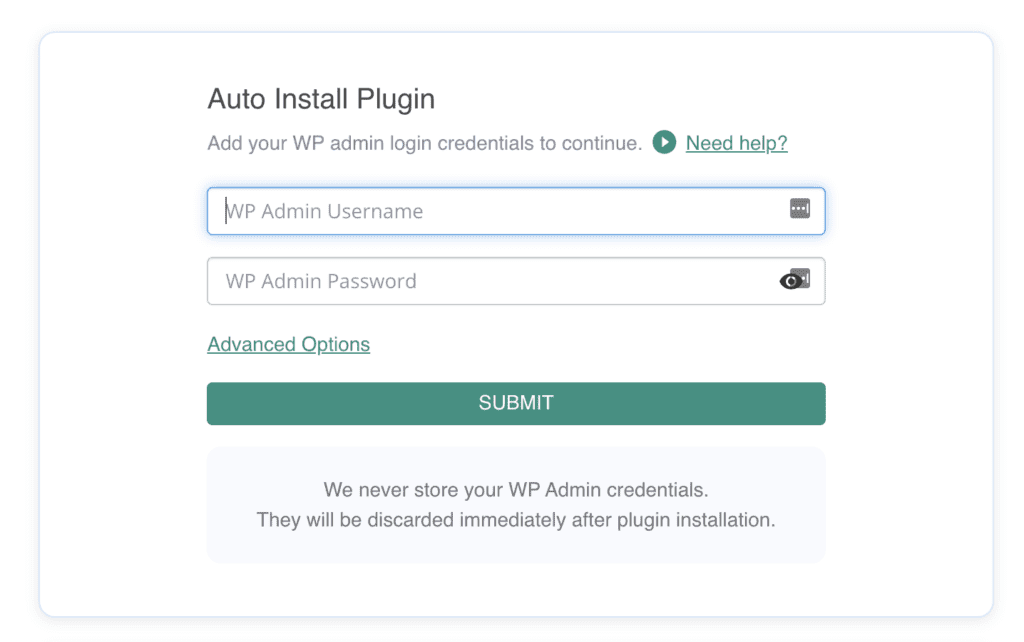
Task: Click 'We never store your WP Admin credentials.' text
Action: point(516,490)
